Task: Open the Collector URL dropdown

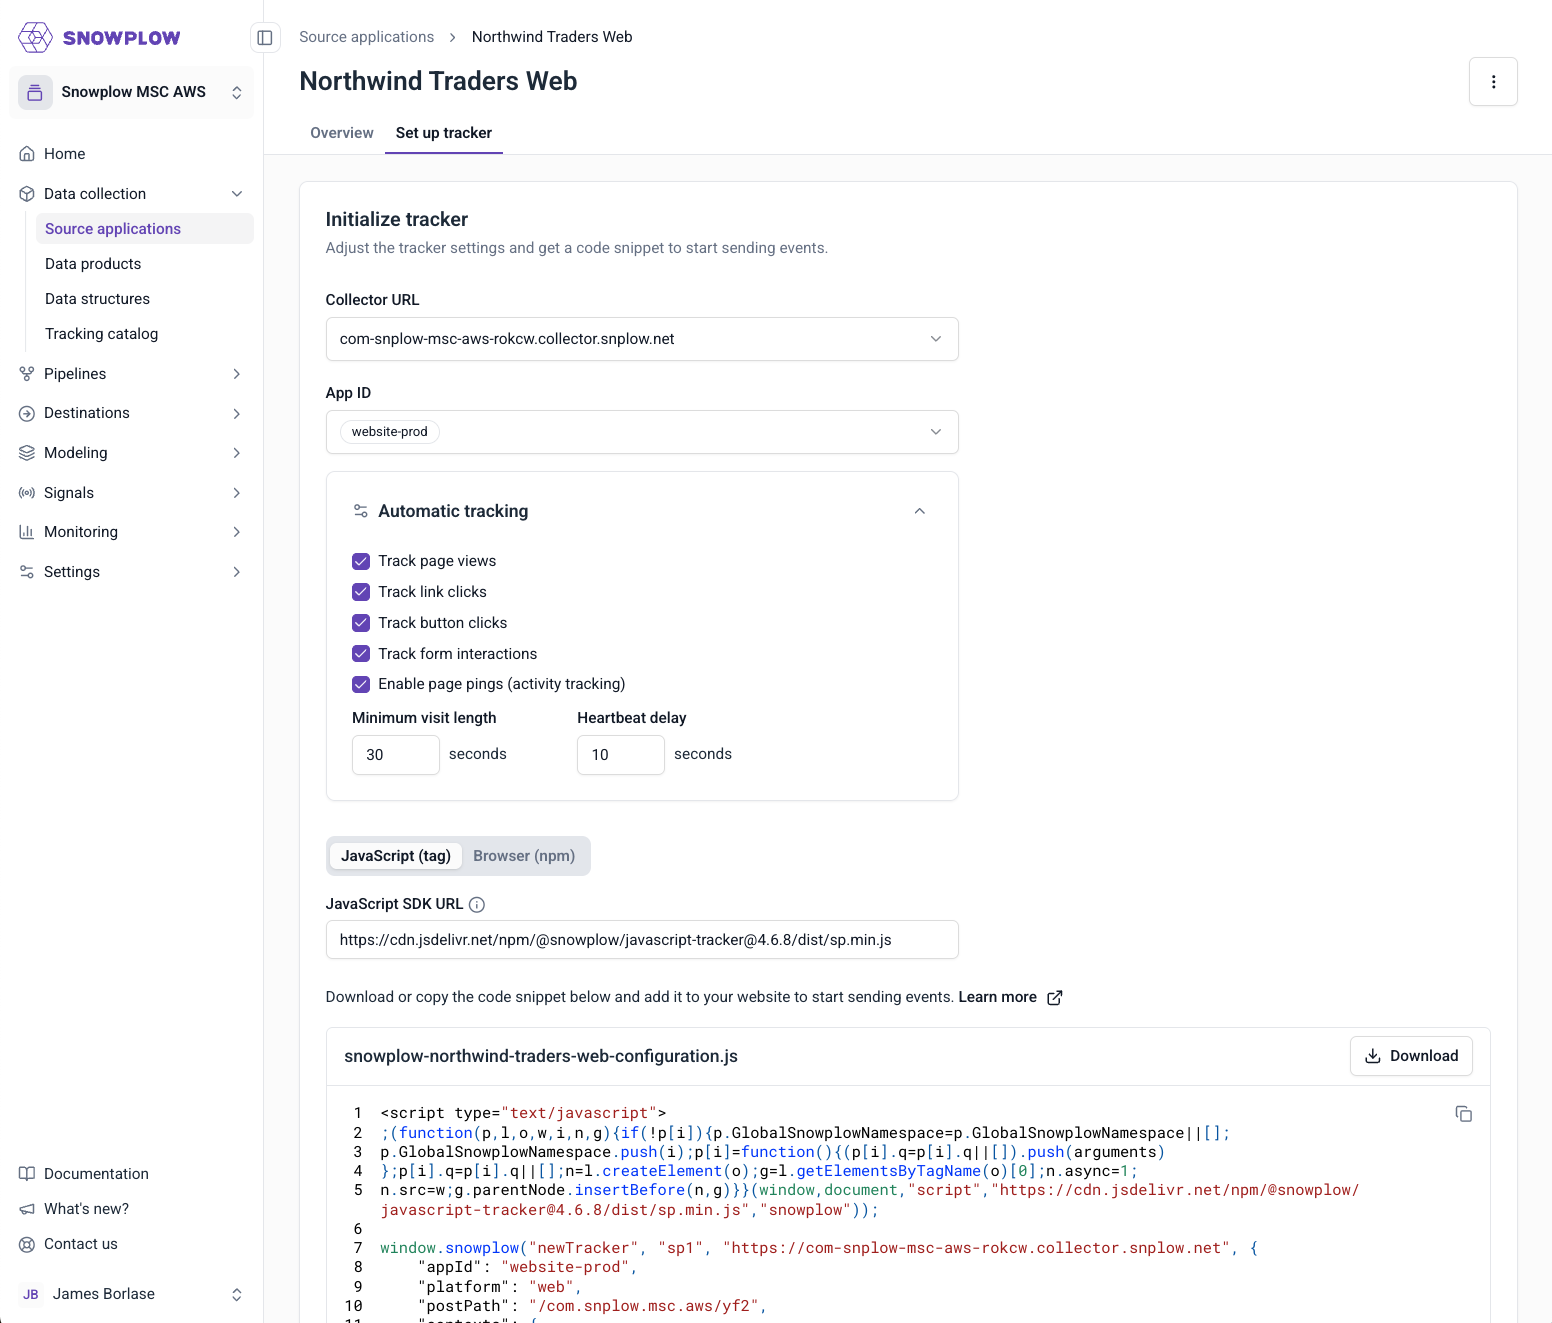Action: [x=642, y=339]
